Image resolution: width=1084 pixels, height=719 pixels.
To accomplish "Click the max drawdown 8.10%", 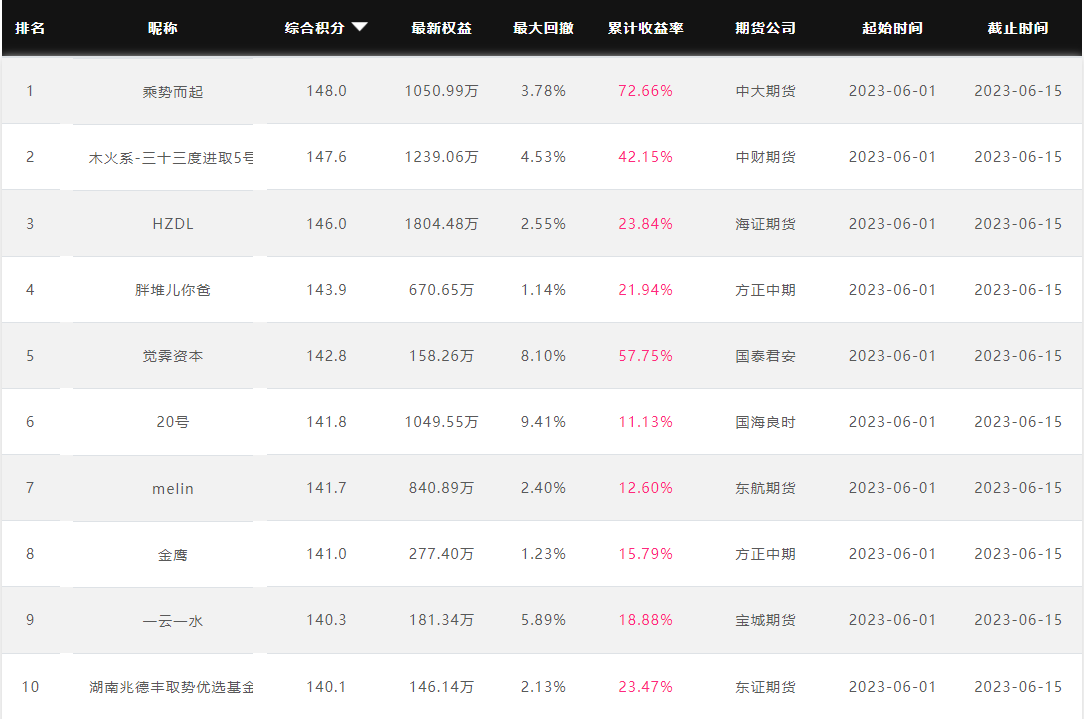I will (x=543, y=356).
